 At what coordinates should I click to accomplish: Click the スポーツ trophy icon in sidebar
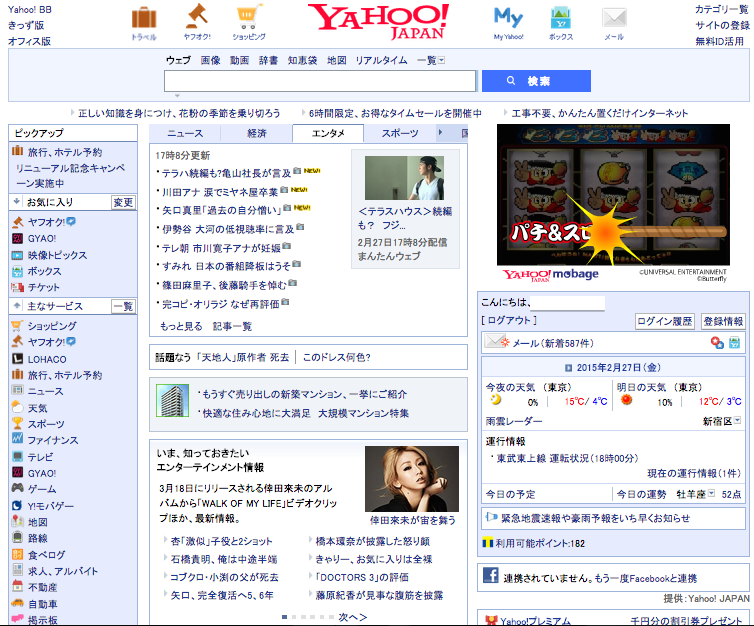tap(17, 424)
